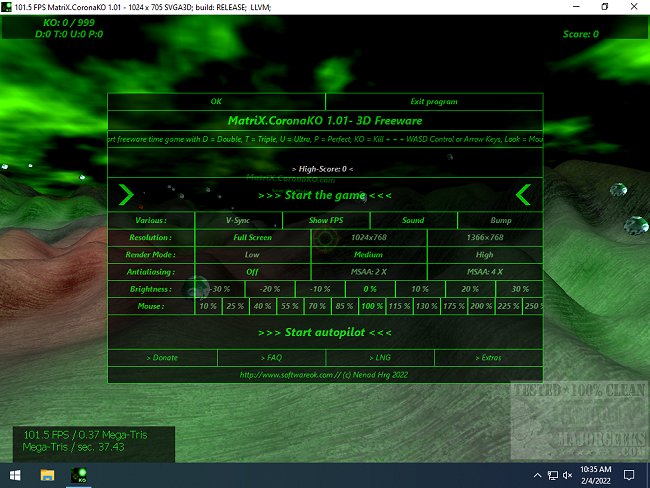Set mouse sensitivity to 70 %
650x488 pixels.
click(x=318, y=306)
